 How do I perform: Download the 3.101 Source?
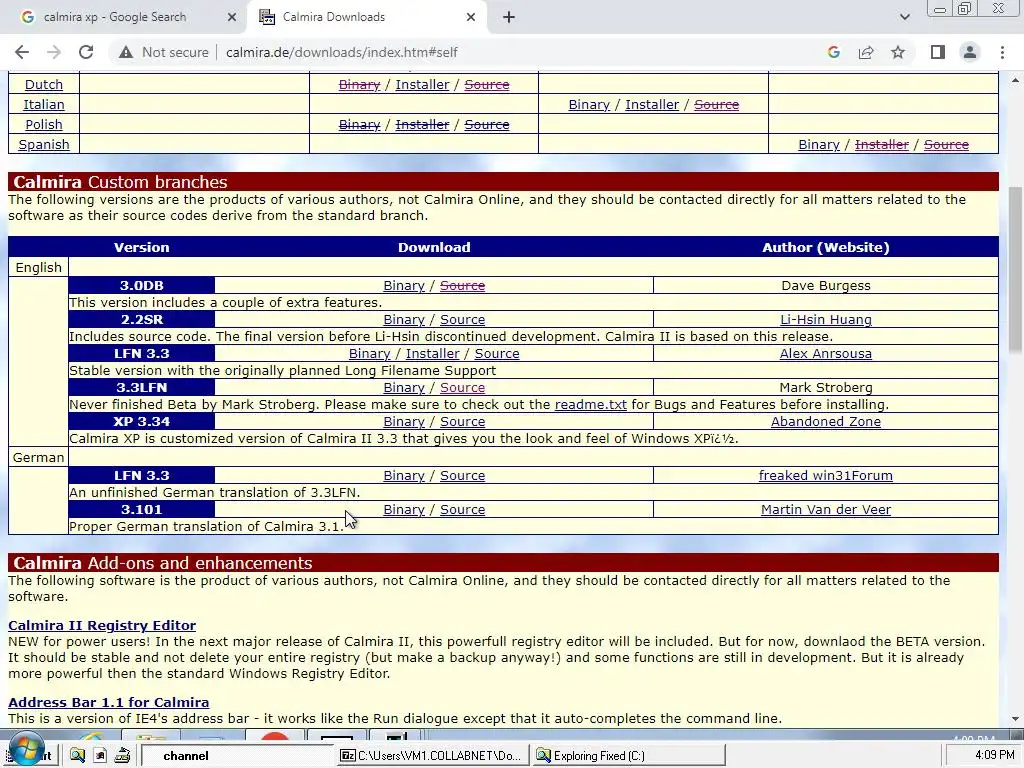coord(462,509)
